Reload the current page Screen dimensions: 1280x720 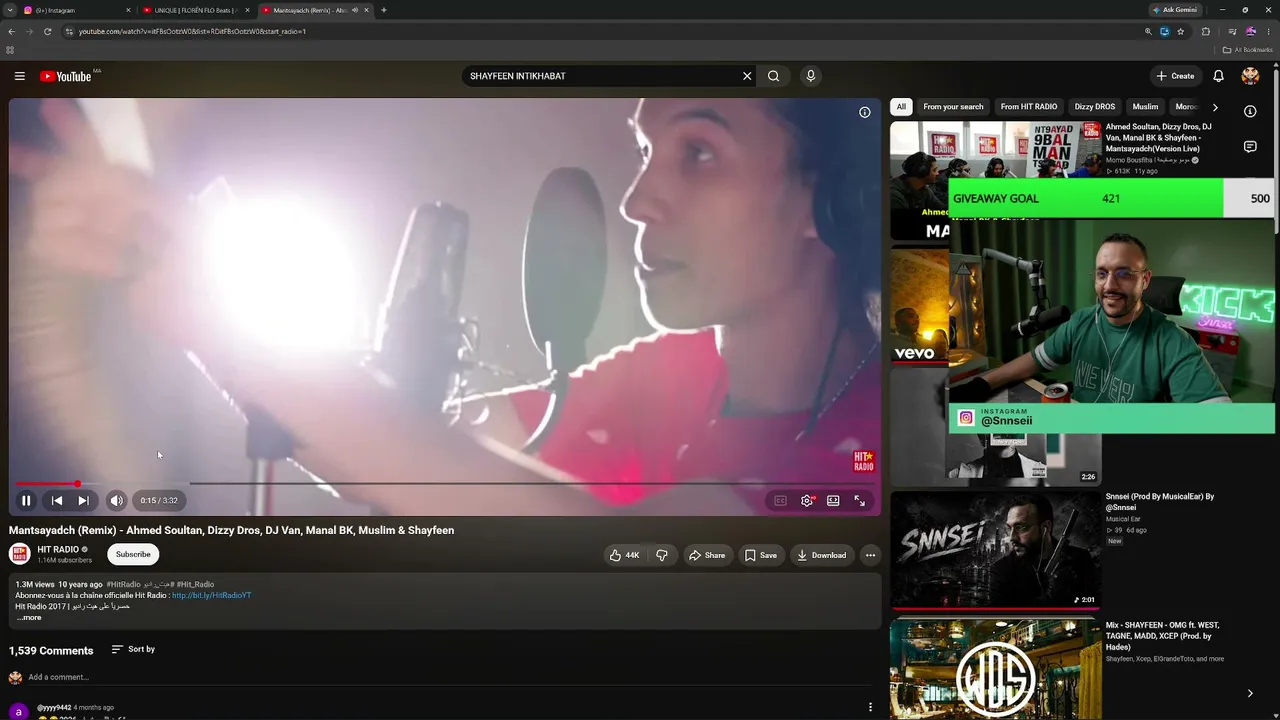click(47, 31)
